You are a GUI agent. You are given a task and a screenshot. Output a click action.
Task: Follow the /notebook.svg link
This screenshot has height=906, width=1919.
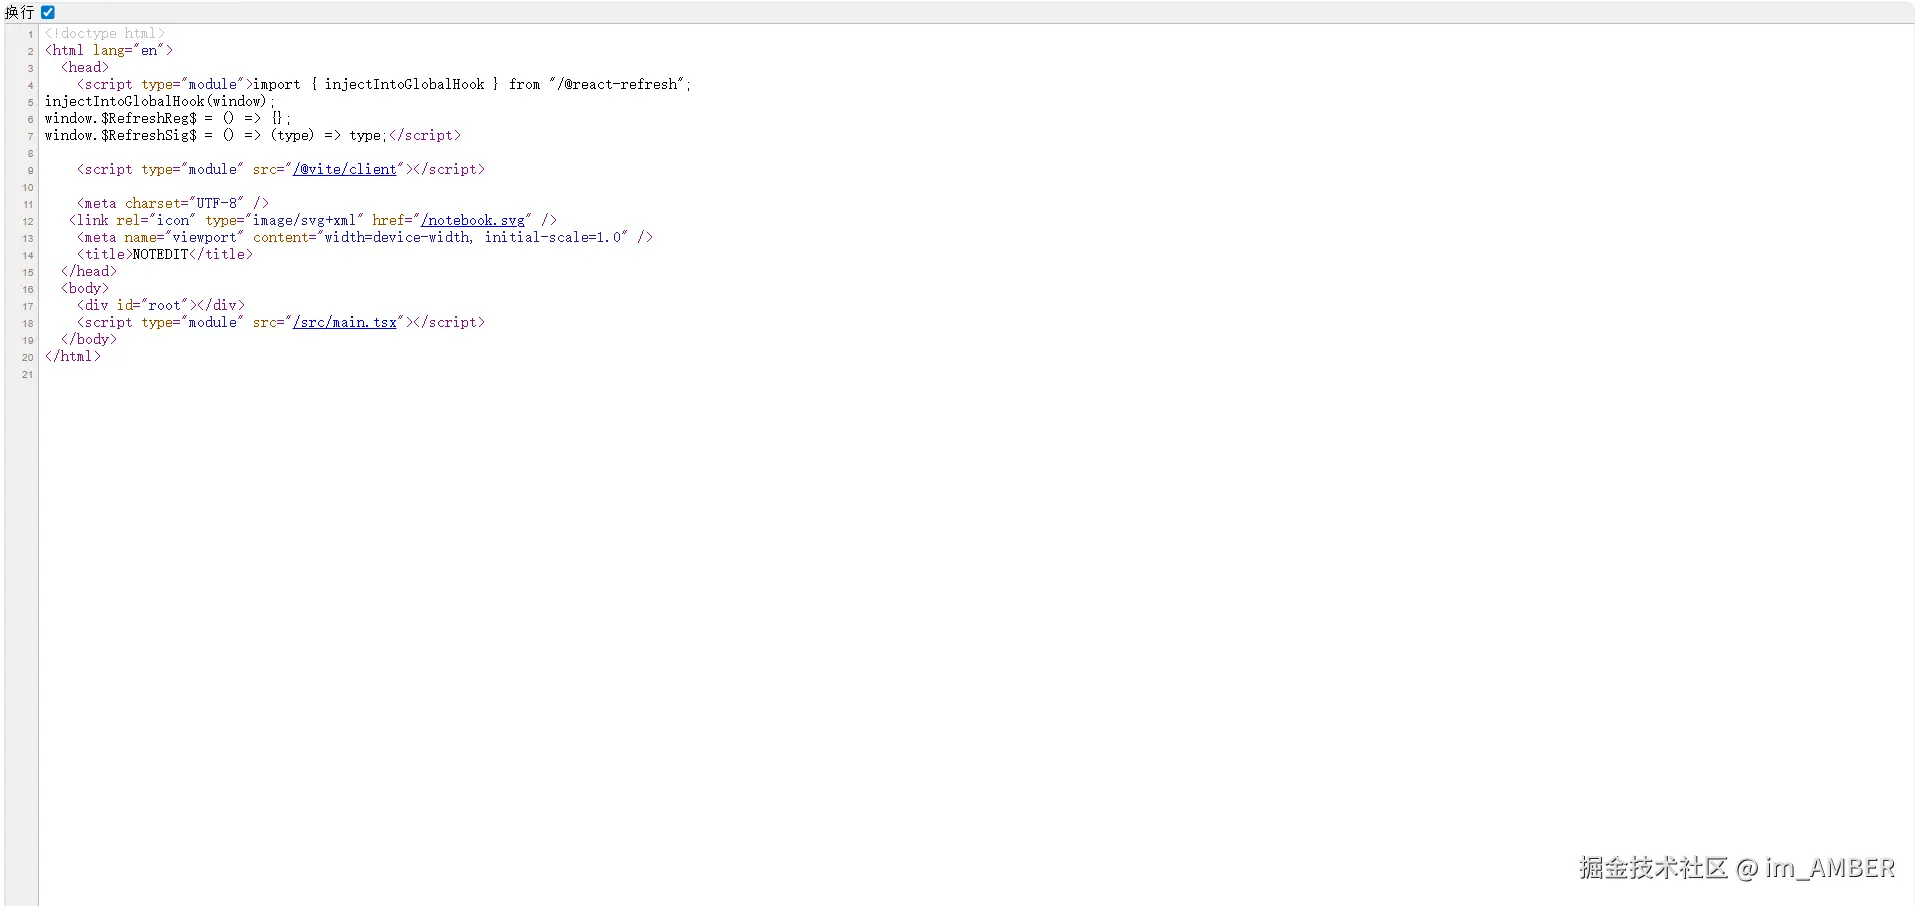[x=473, y=220]
